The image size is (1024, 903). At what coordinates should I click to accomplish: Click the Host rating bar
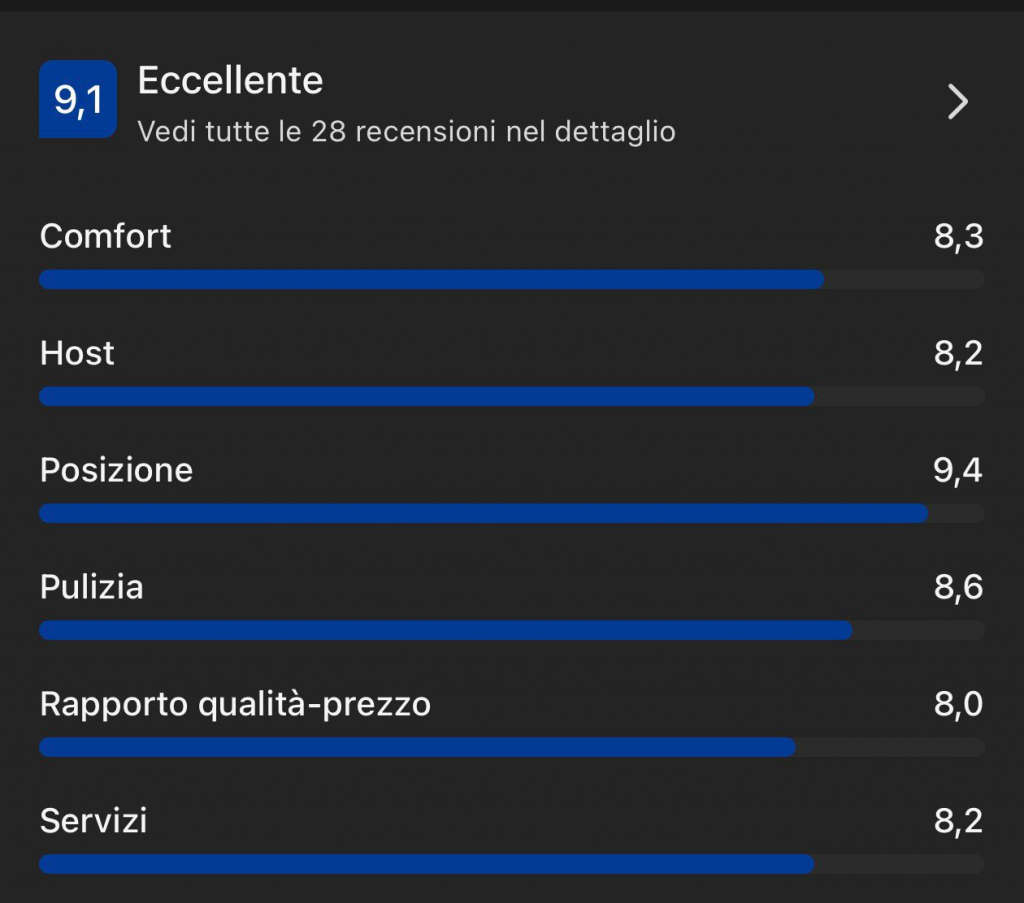click(511, 396)
